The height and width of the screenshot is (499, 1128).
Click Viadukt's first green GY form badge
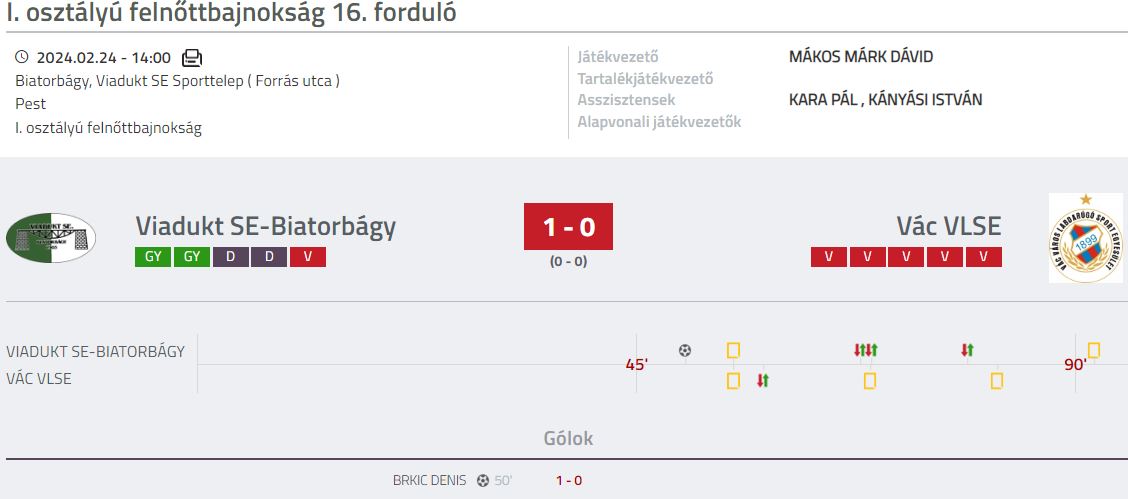[x=153, y=257]
